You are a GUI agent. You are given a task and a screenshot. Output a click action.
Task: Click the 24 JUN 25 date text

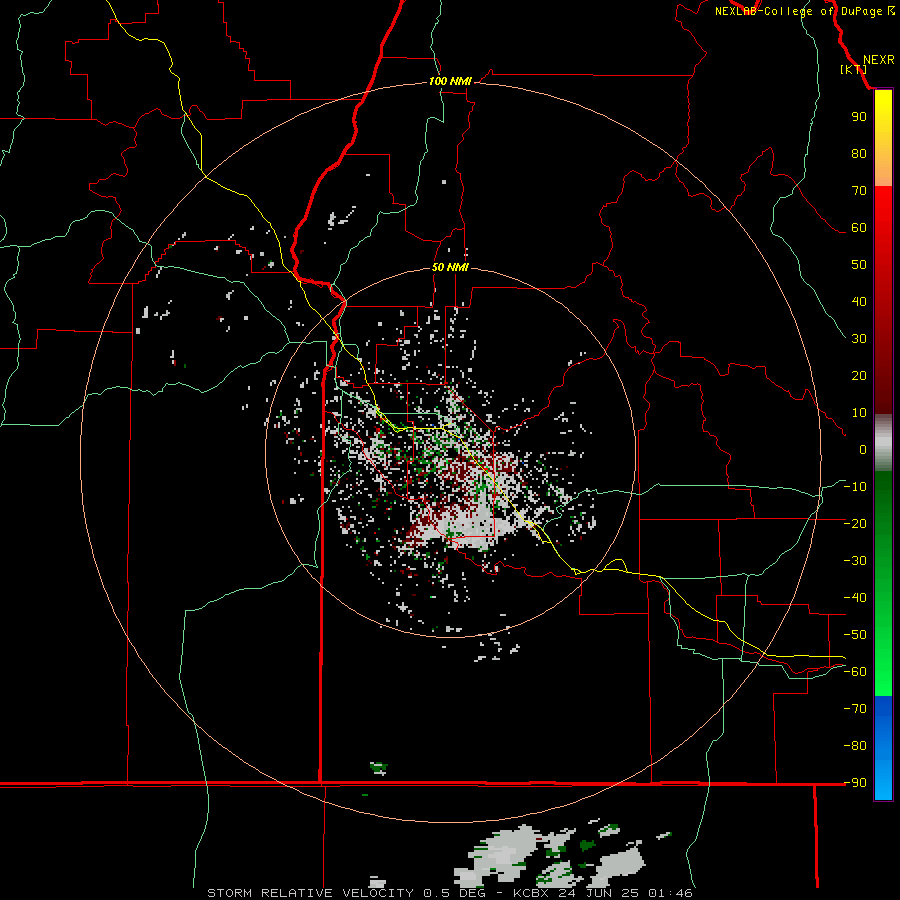599,893
